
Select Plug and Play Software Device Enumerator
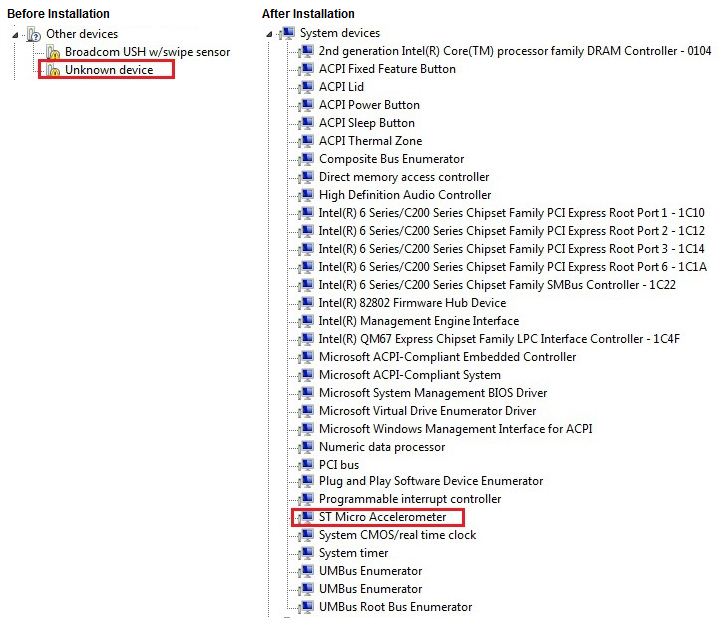[431, 481]
